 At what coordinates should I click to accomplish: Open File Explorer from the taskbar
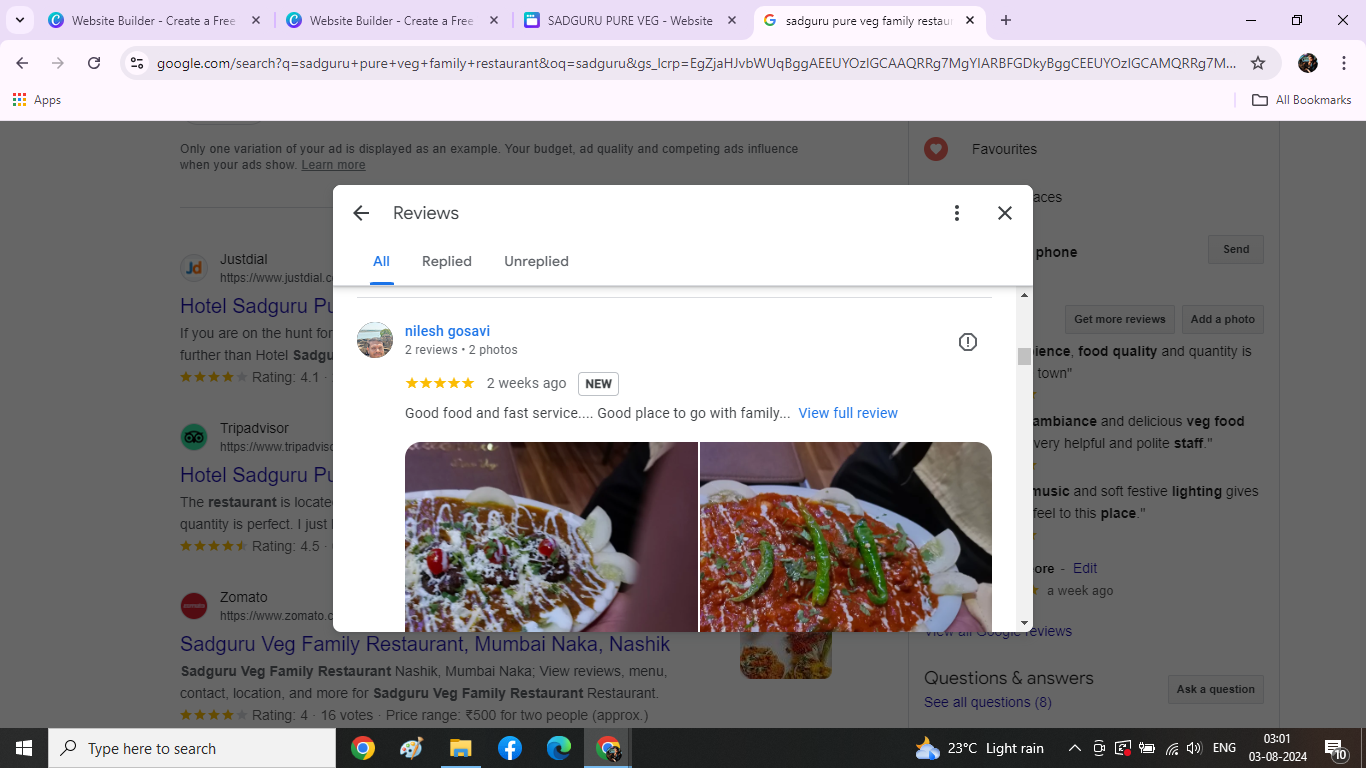460,748
